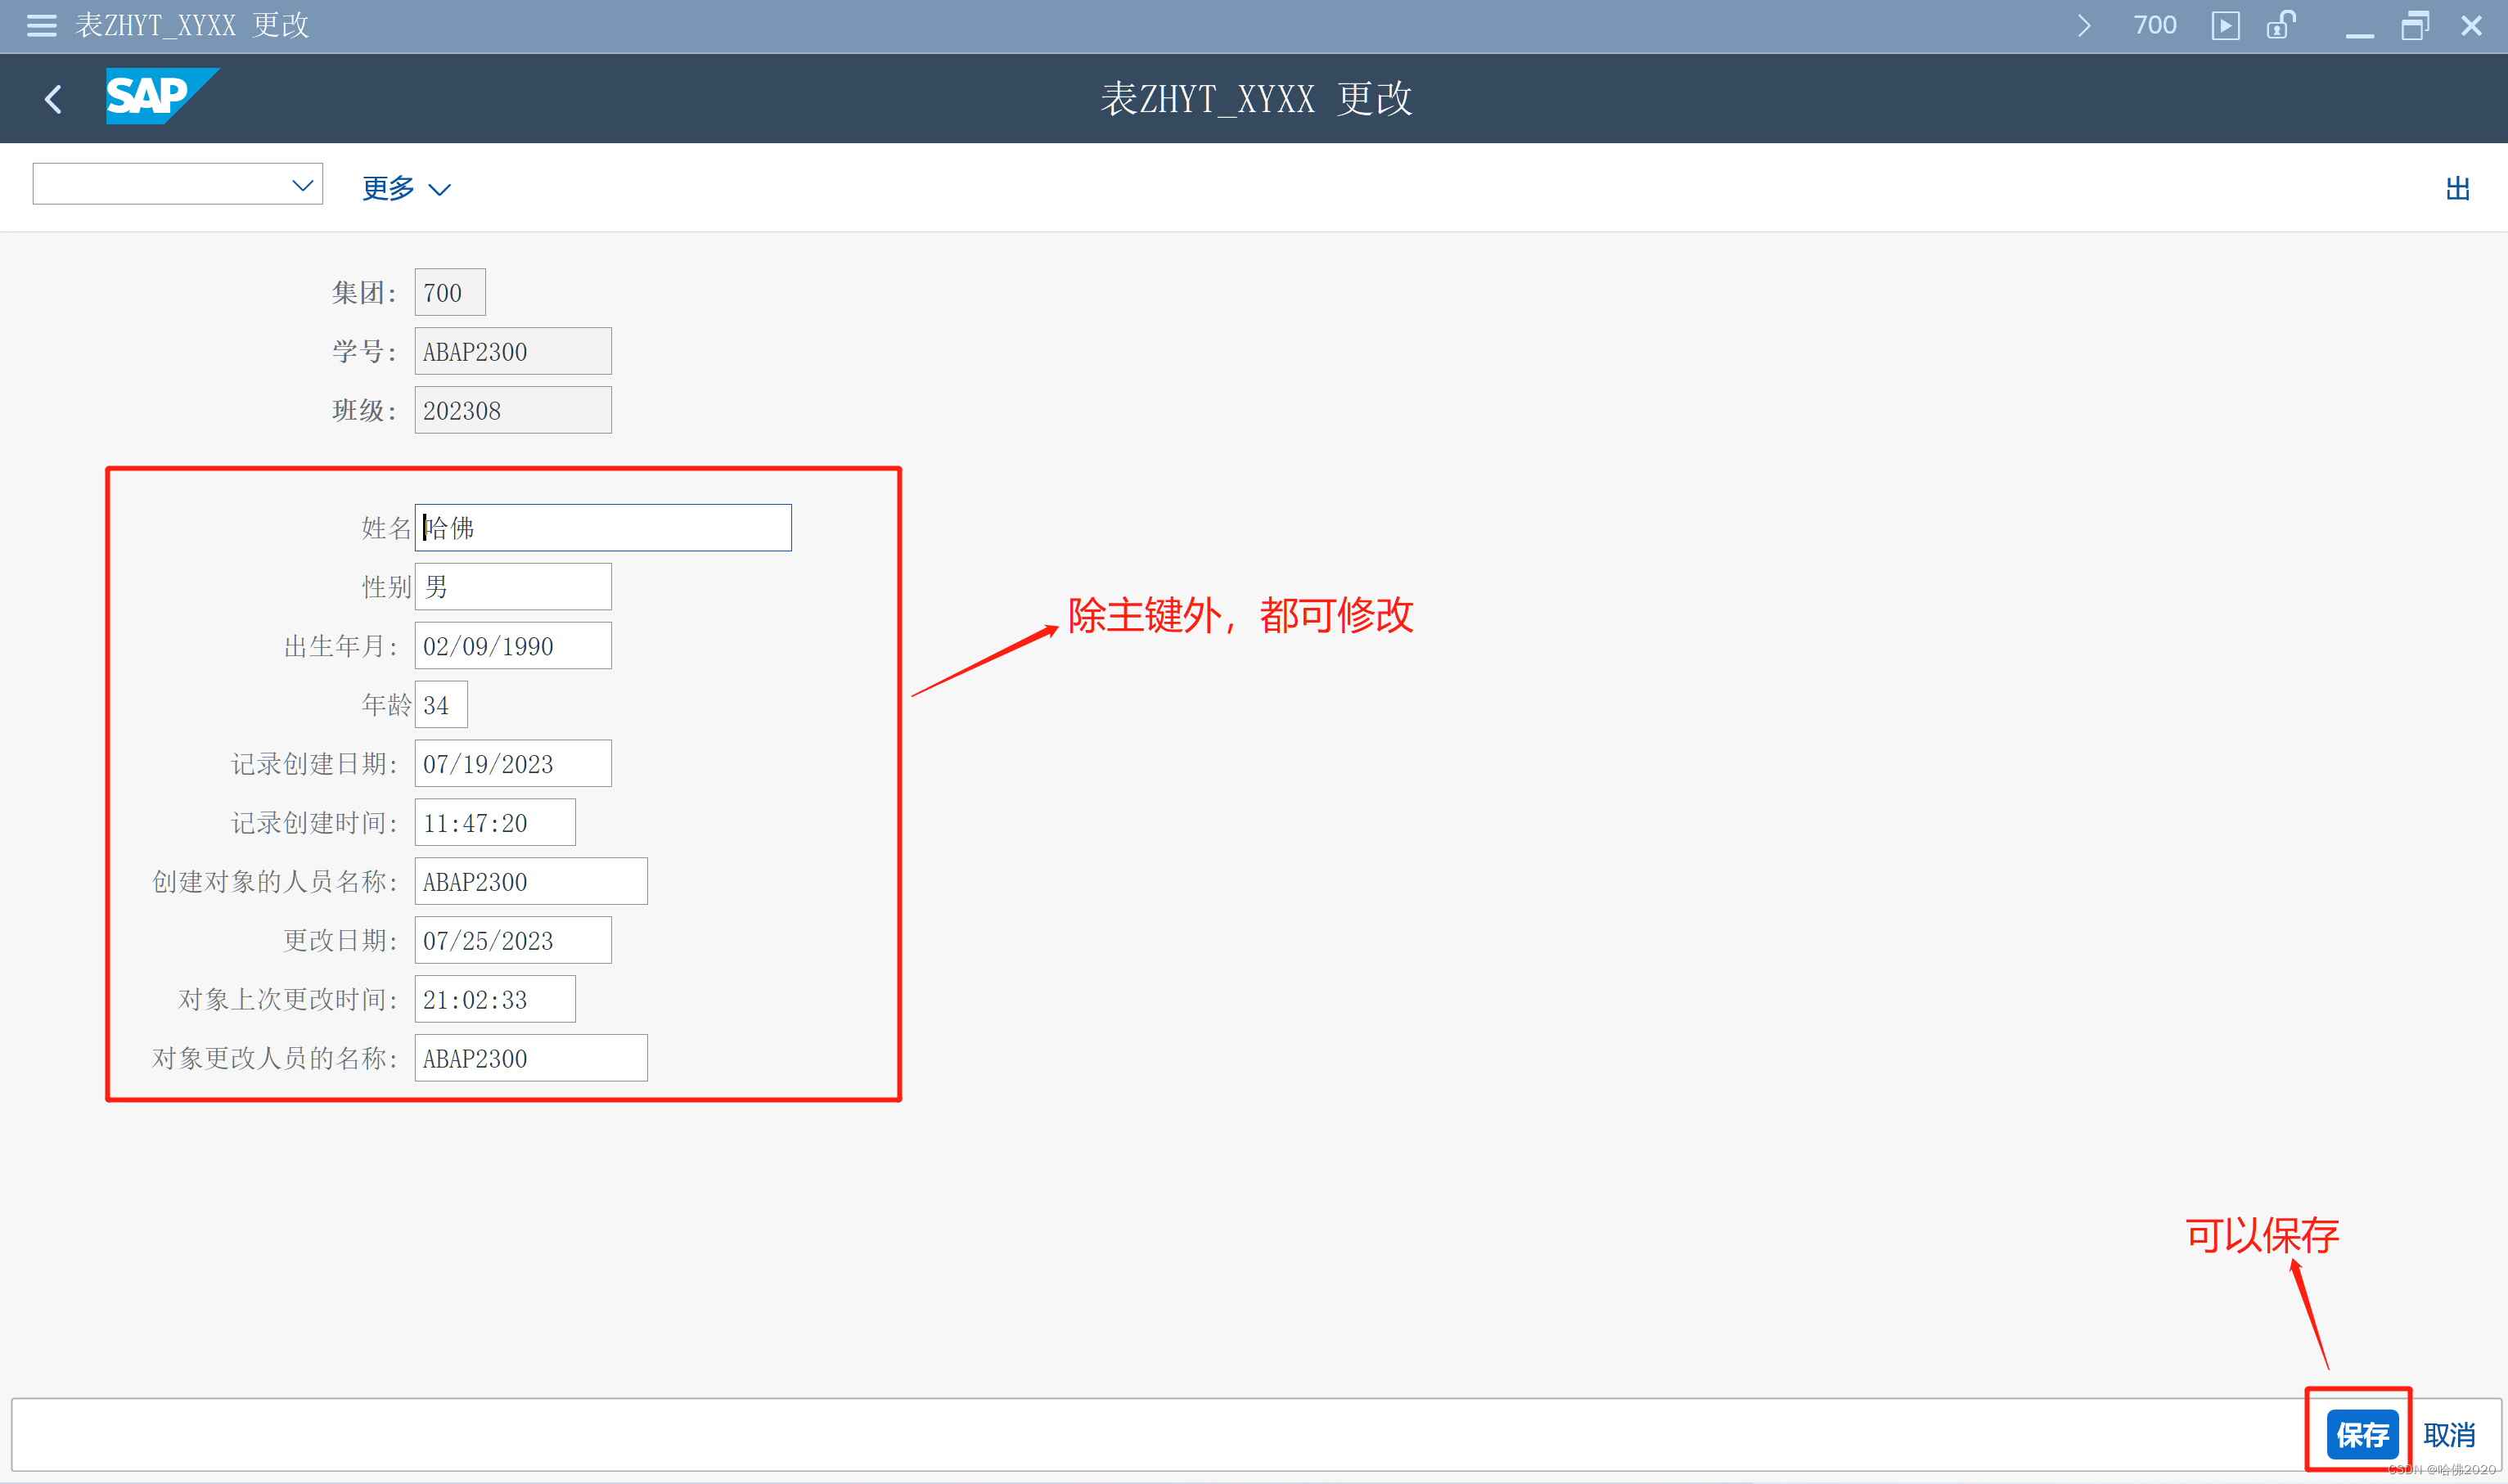This screenshot has height=1484, width=2508.
Task: Click the 出 exit button
Action: pyautogui.click(x=2457, y=188)
